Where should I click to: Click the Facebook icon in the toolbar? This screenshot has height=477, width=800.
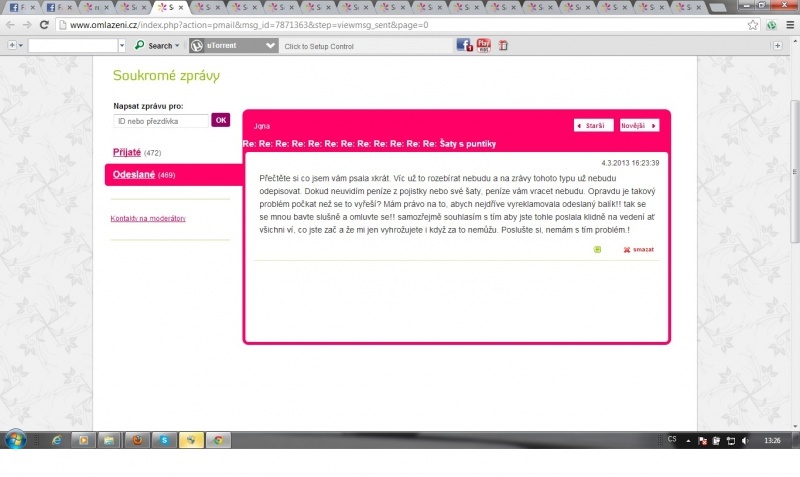[464, 45]
